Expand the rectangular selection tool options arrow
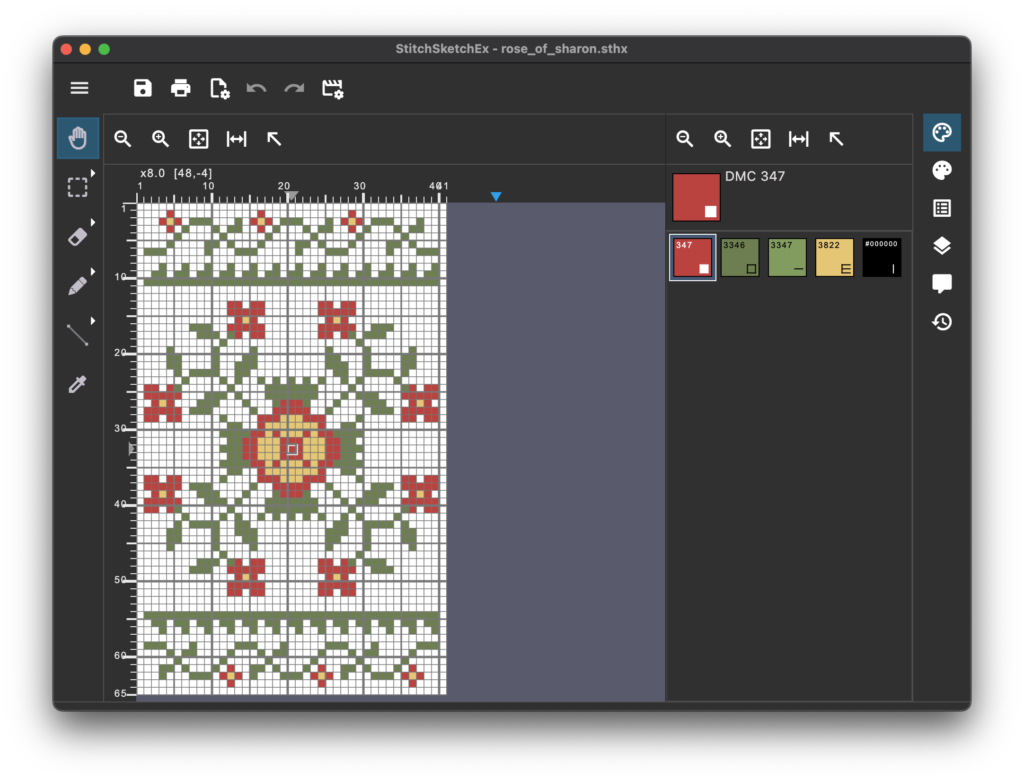The width and height of the screenshot is (1024, 781). coord(93,173)
